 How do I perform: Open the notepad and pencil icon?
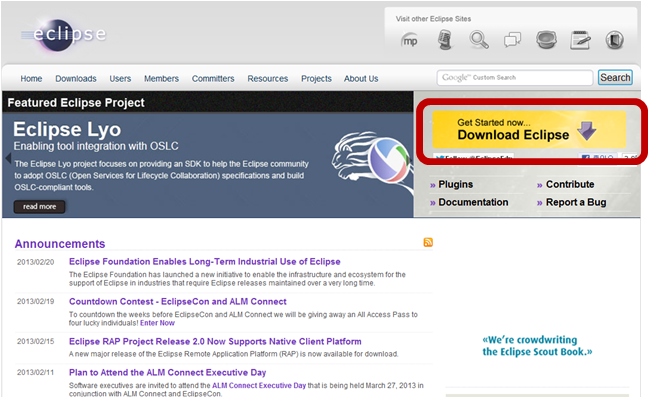click(580, 40)
